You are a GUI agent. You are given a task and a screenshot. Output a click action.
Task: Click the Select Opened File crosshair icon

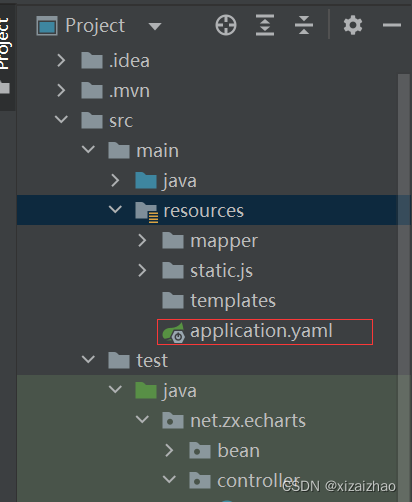pos(226,25)
